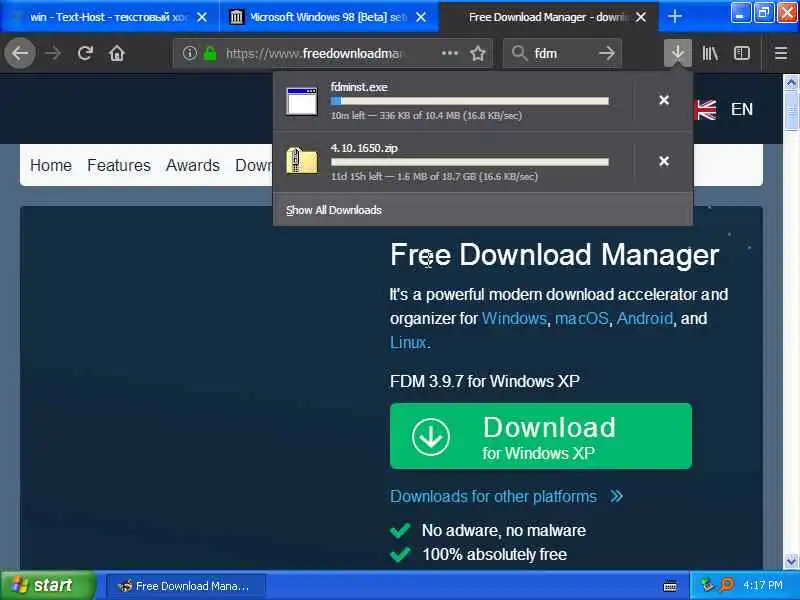
Task: Toggle the sidebar view icon
Action: point(741,53)
